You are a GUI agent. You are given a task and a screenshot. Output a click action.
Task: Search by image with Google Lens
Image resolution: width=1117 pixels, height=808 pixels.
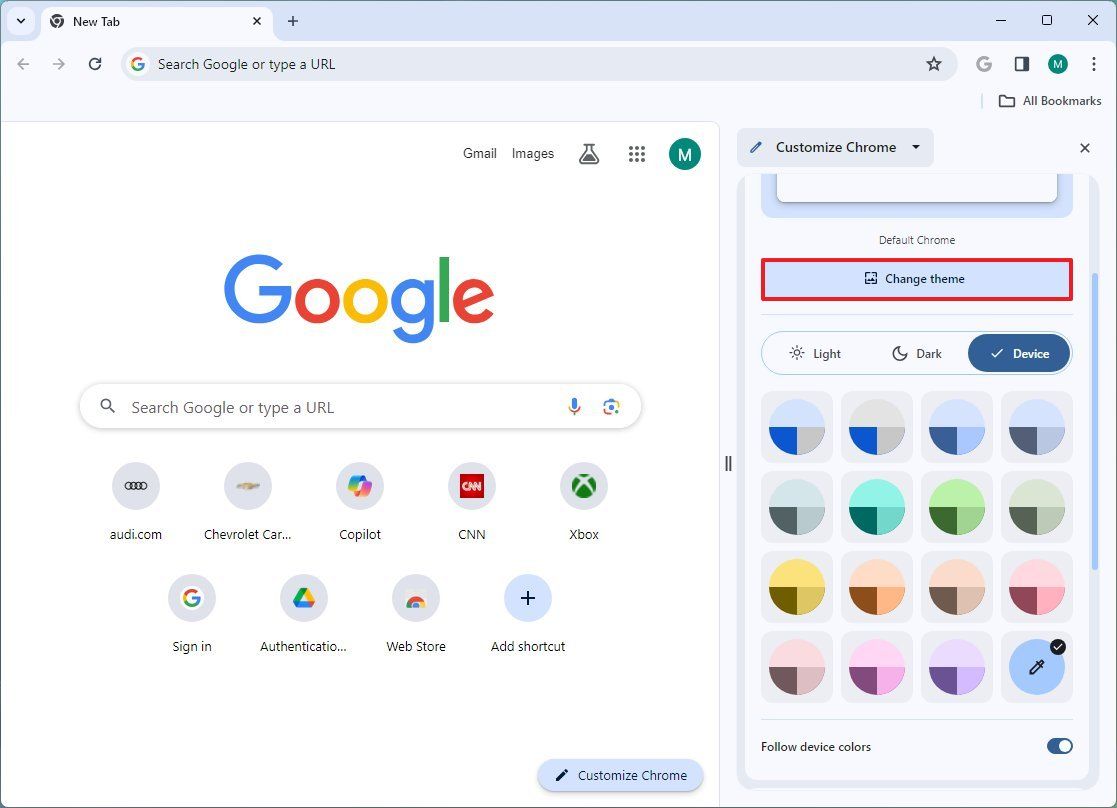click(611, 407)
